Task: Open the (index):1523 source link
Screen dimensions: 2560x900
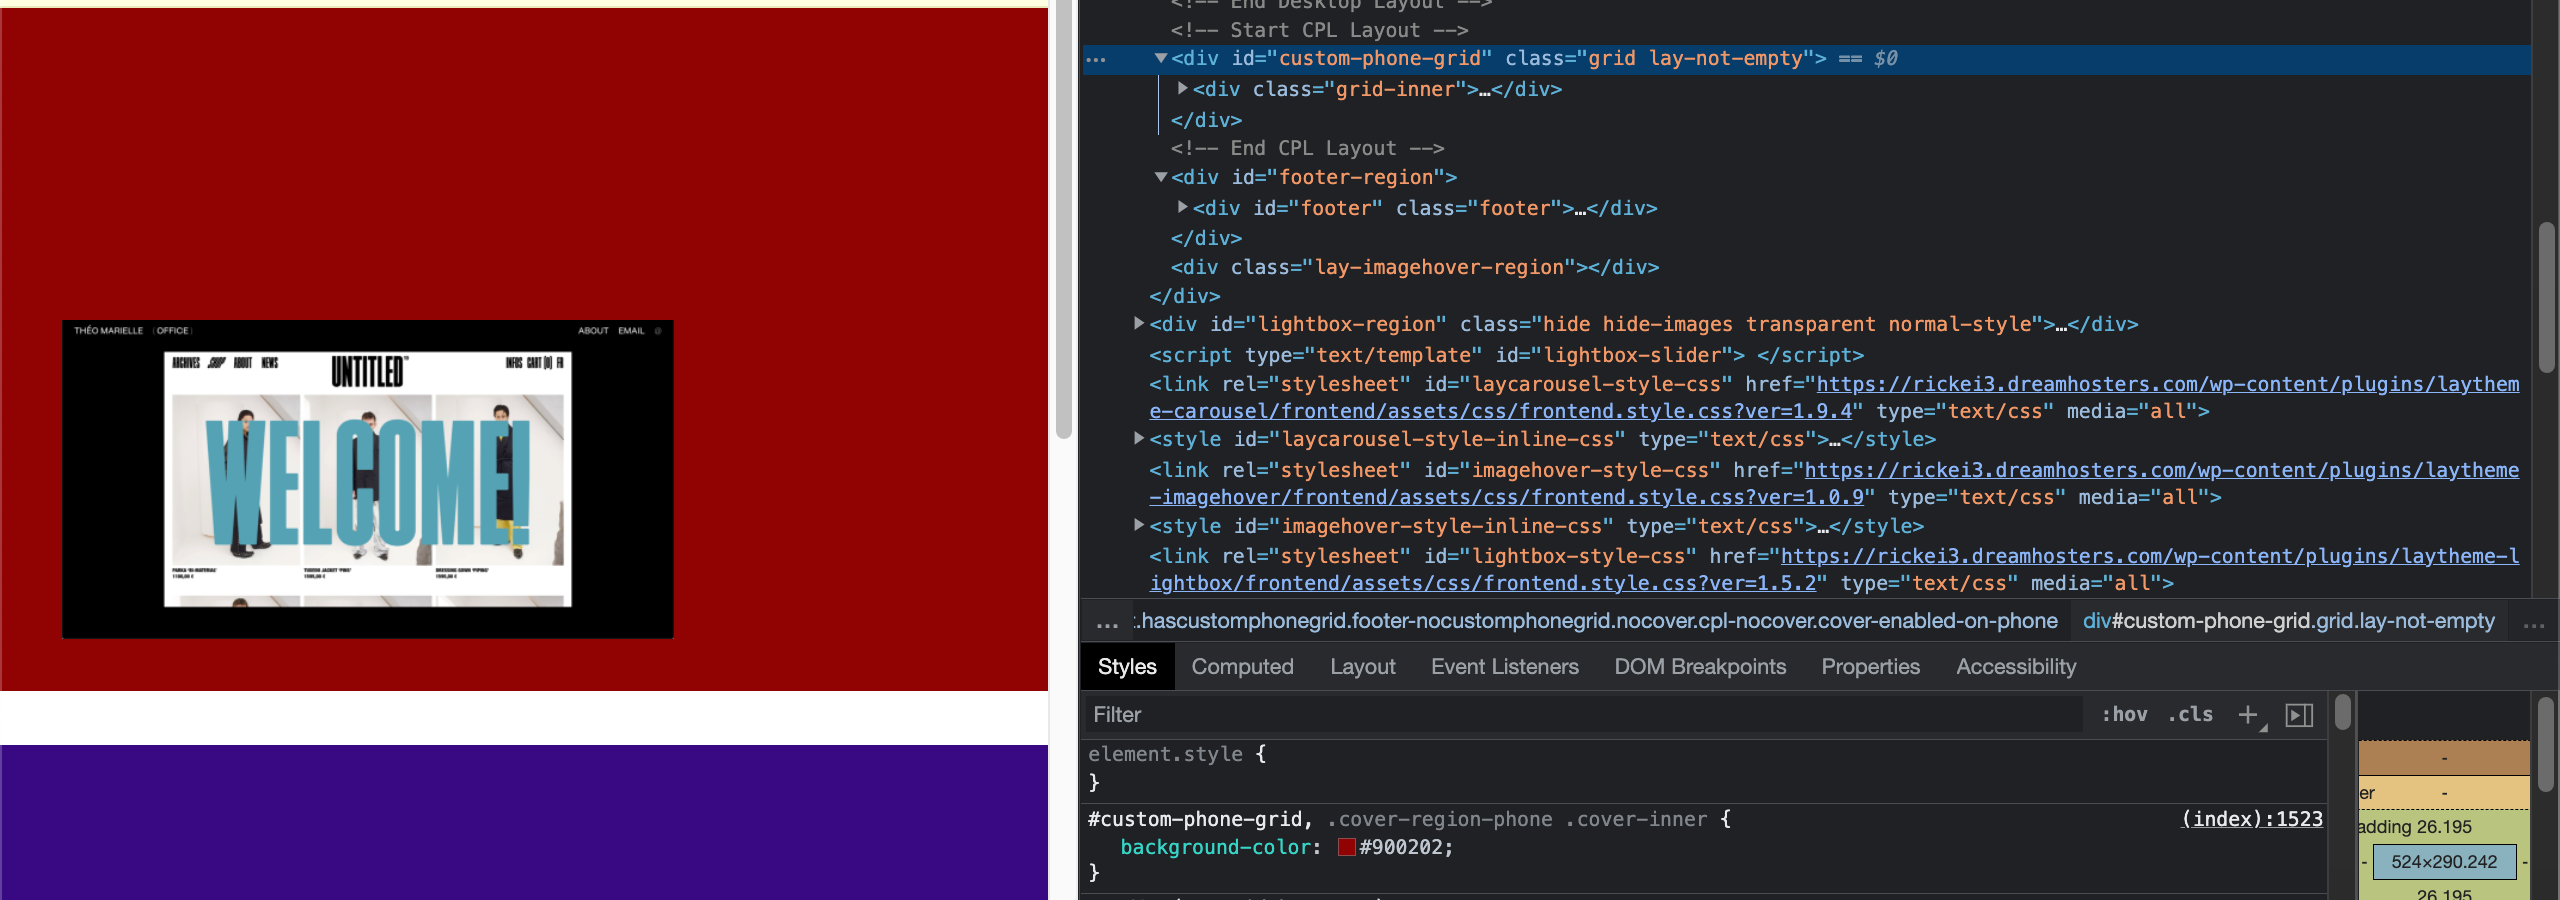Action: 2251,819
